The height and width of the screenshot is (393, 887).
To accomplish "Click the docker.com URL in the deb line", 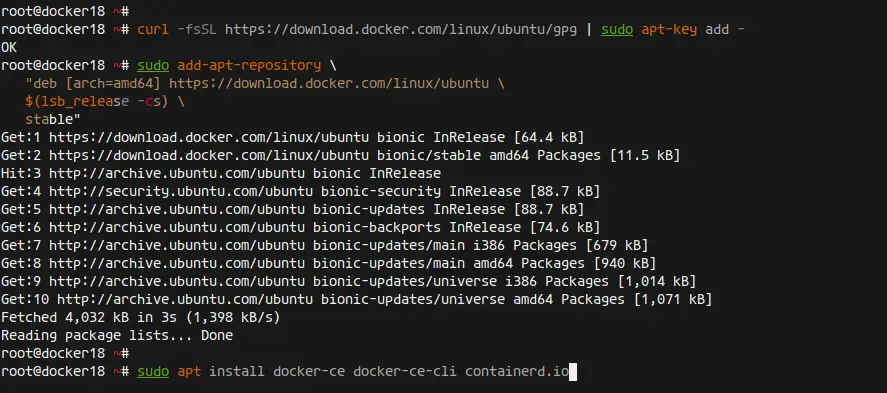I will 329,84.
